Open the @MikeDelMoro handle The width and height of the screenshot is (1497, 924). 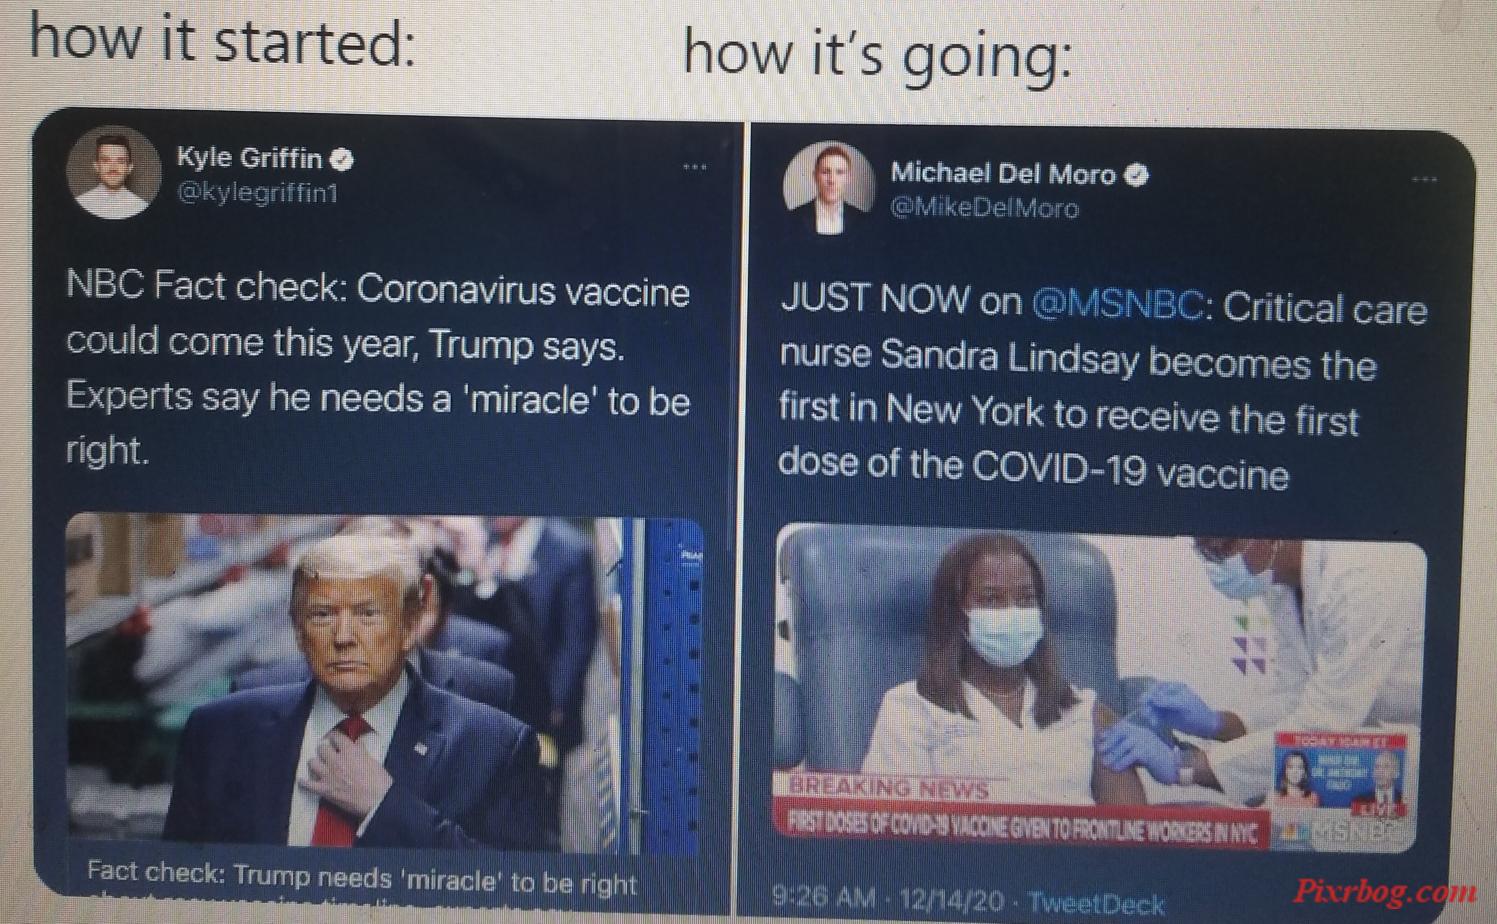[x=984, y=208]
